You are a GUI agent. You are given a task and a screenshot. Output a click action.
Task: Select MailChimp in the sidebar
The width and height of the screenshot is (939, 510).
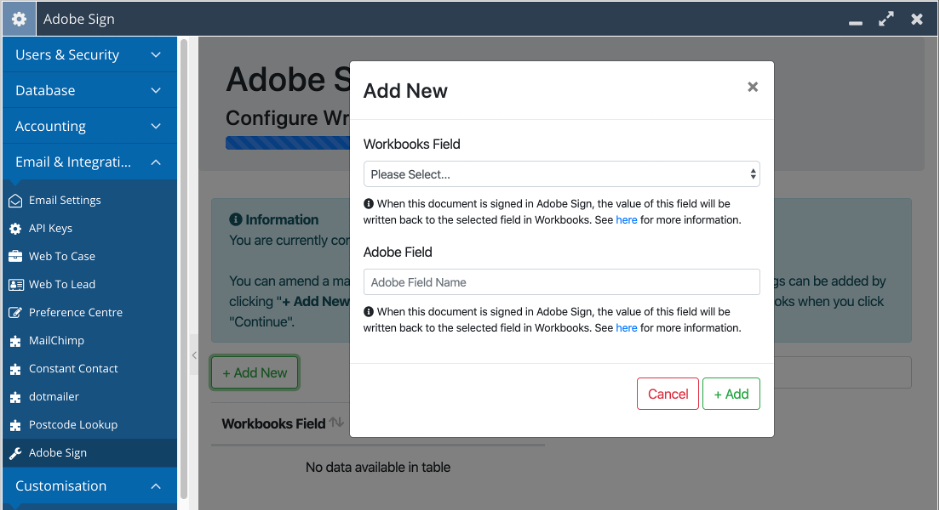coord(90,341)
